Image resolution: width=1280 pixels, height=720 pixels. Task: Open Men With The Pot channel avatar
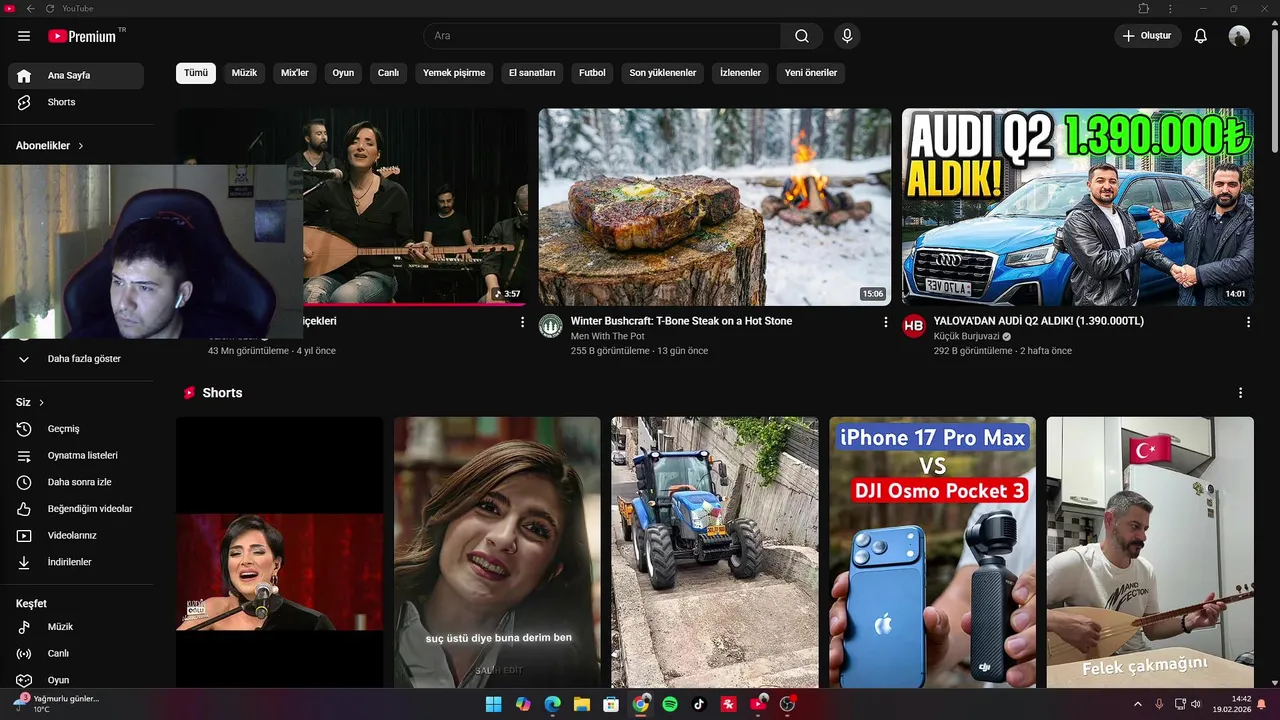coord(551,326)
